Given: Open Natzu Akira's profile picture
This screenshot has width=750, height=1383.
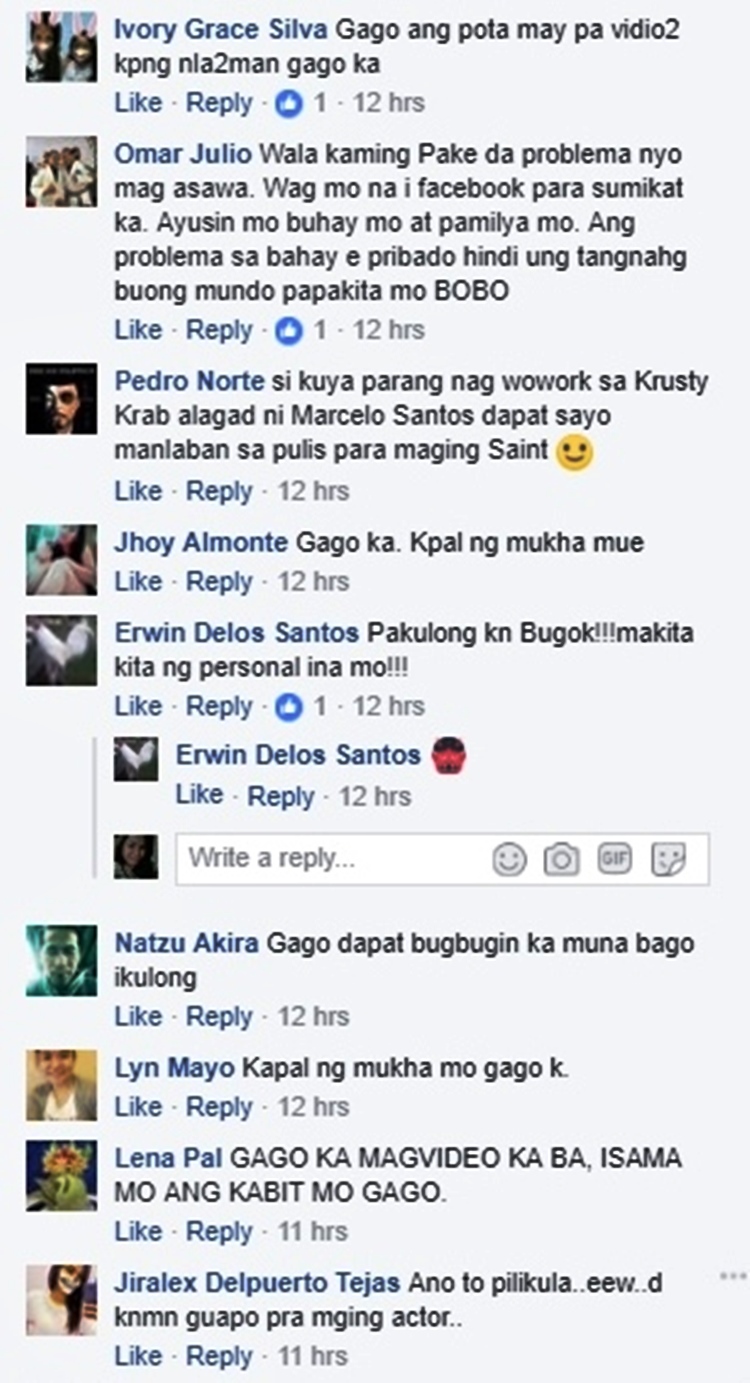Looking at the screenshot, I should tap(61, 960).
